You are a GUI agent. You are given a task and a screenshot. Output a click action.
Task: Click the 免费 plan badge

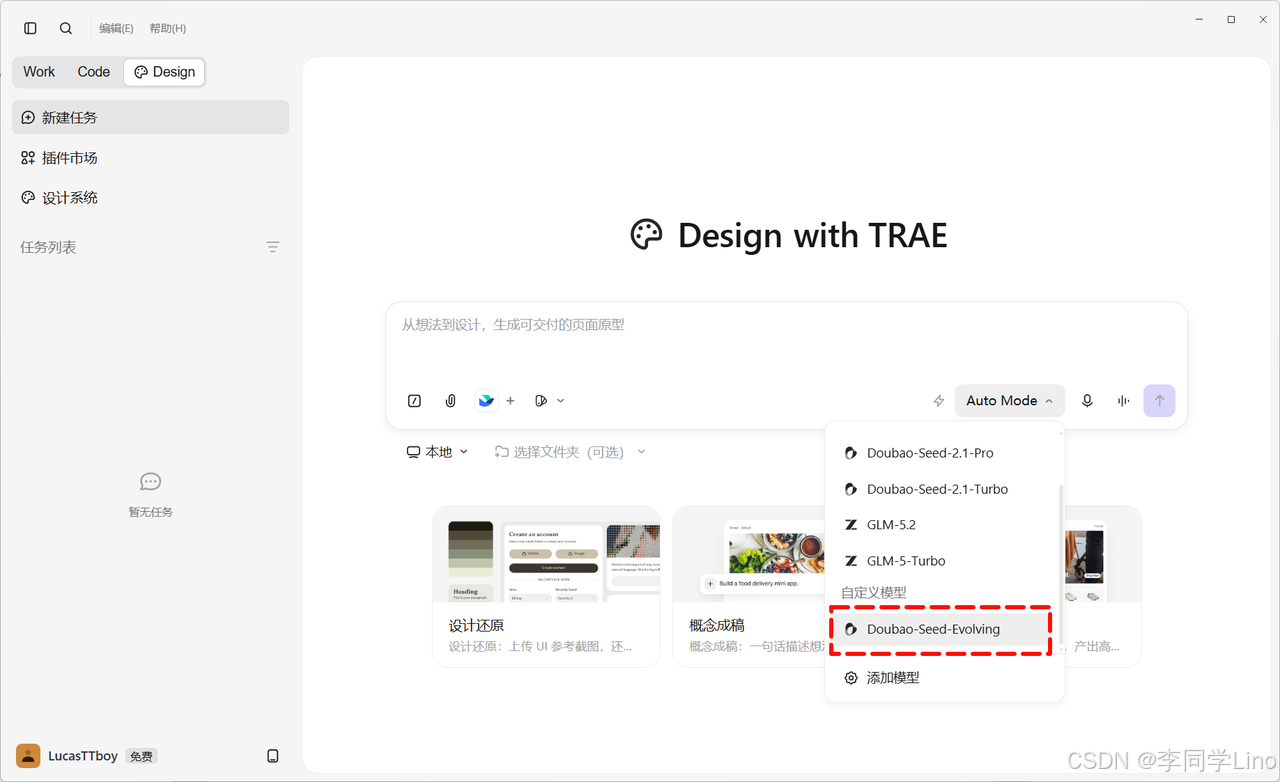pos(142,757)
